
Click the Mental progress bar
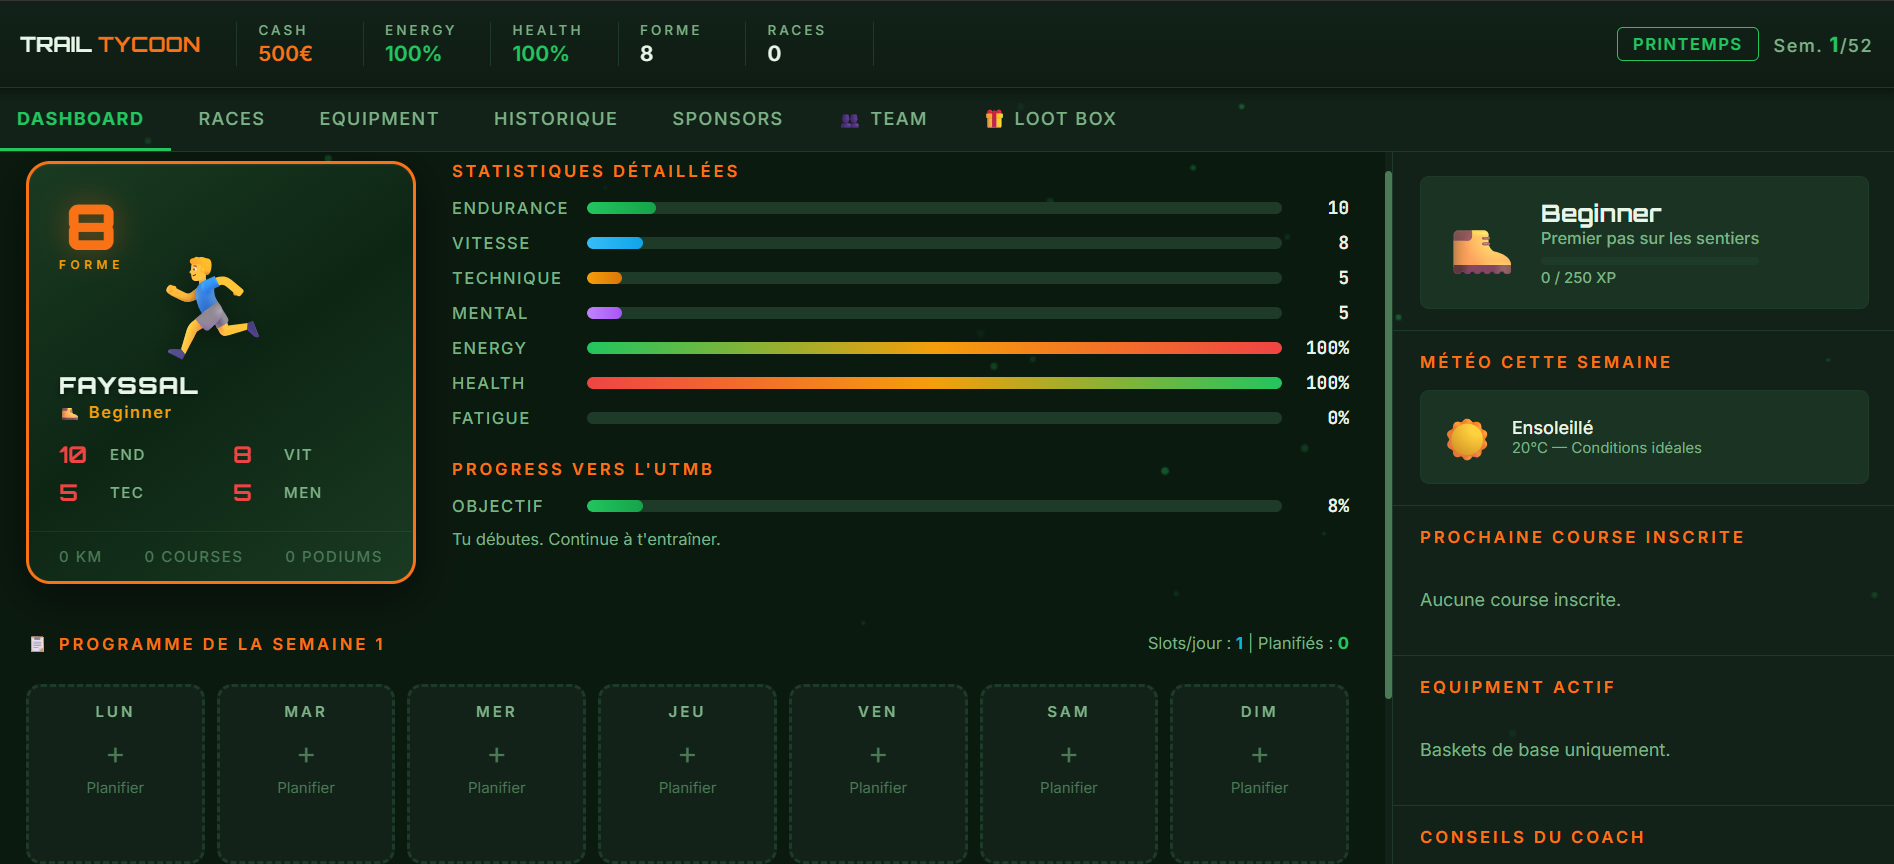pyautogui.click(x=934, y=313)
